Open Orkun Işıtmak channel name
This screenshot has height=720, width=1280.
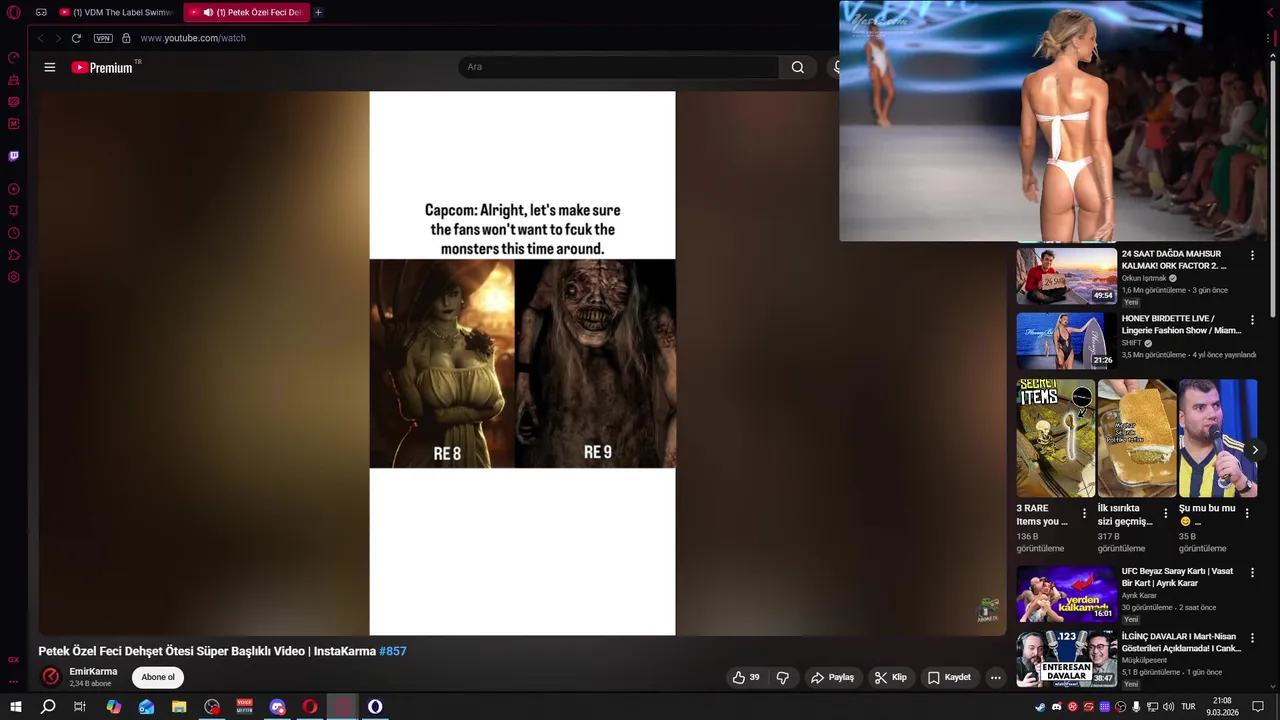(x=1144, y=278)
